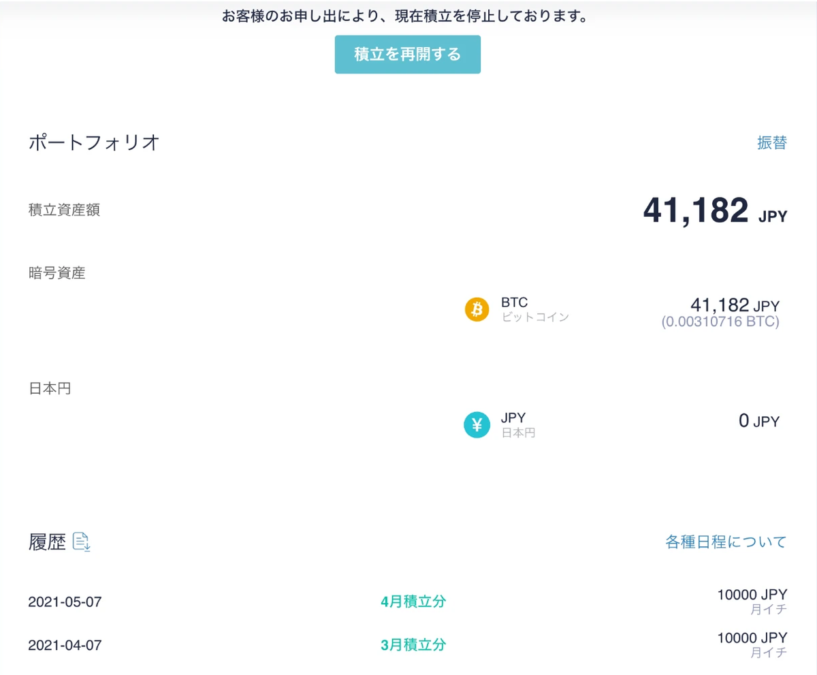Screen dimensions: 817x675
Task: Click the 3月積立分 entry
Action: point(413,645)
